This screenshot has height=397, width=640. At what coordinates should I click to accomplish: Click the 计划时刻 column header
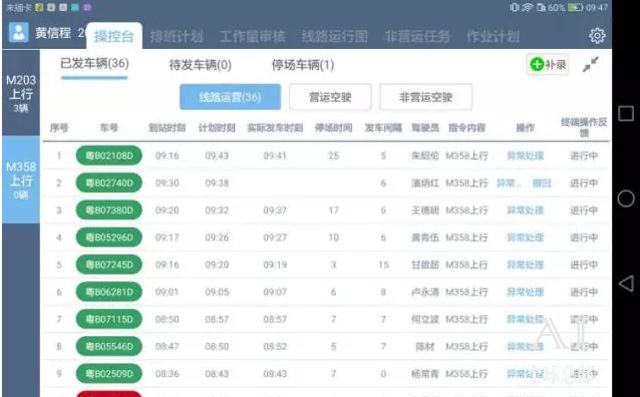(x=217, y=128)
